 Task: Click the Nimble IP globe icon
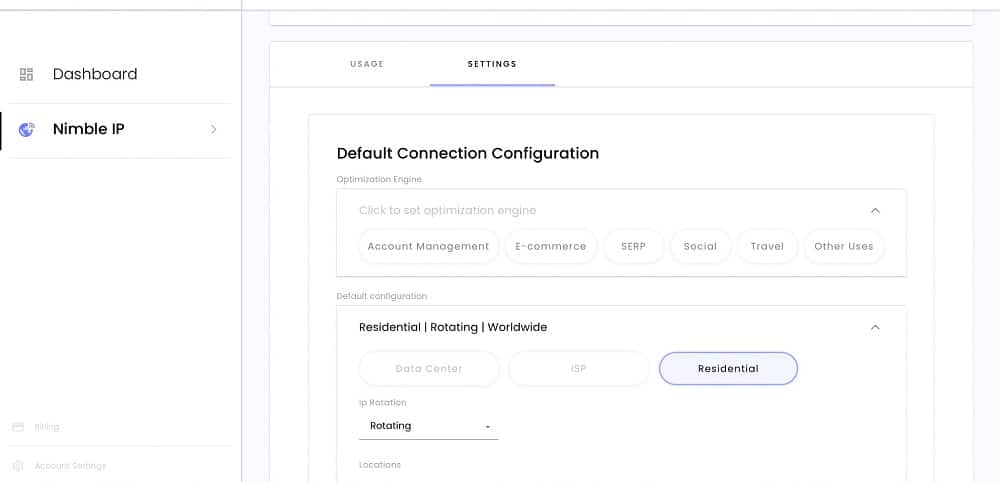26,129
